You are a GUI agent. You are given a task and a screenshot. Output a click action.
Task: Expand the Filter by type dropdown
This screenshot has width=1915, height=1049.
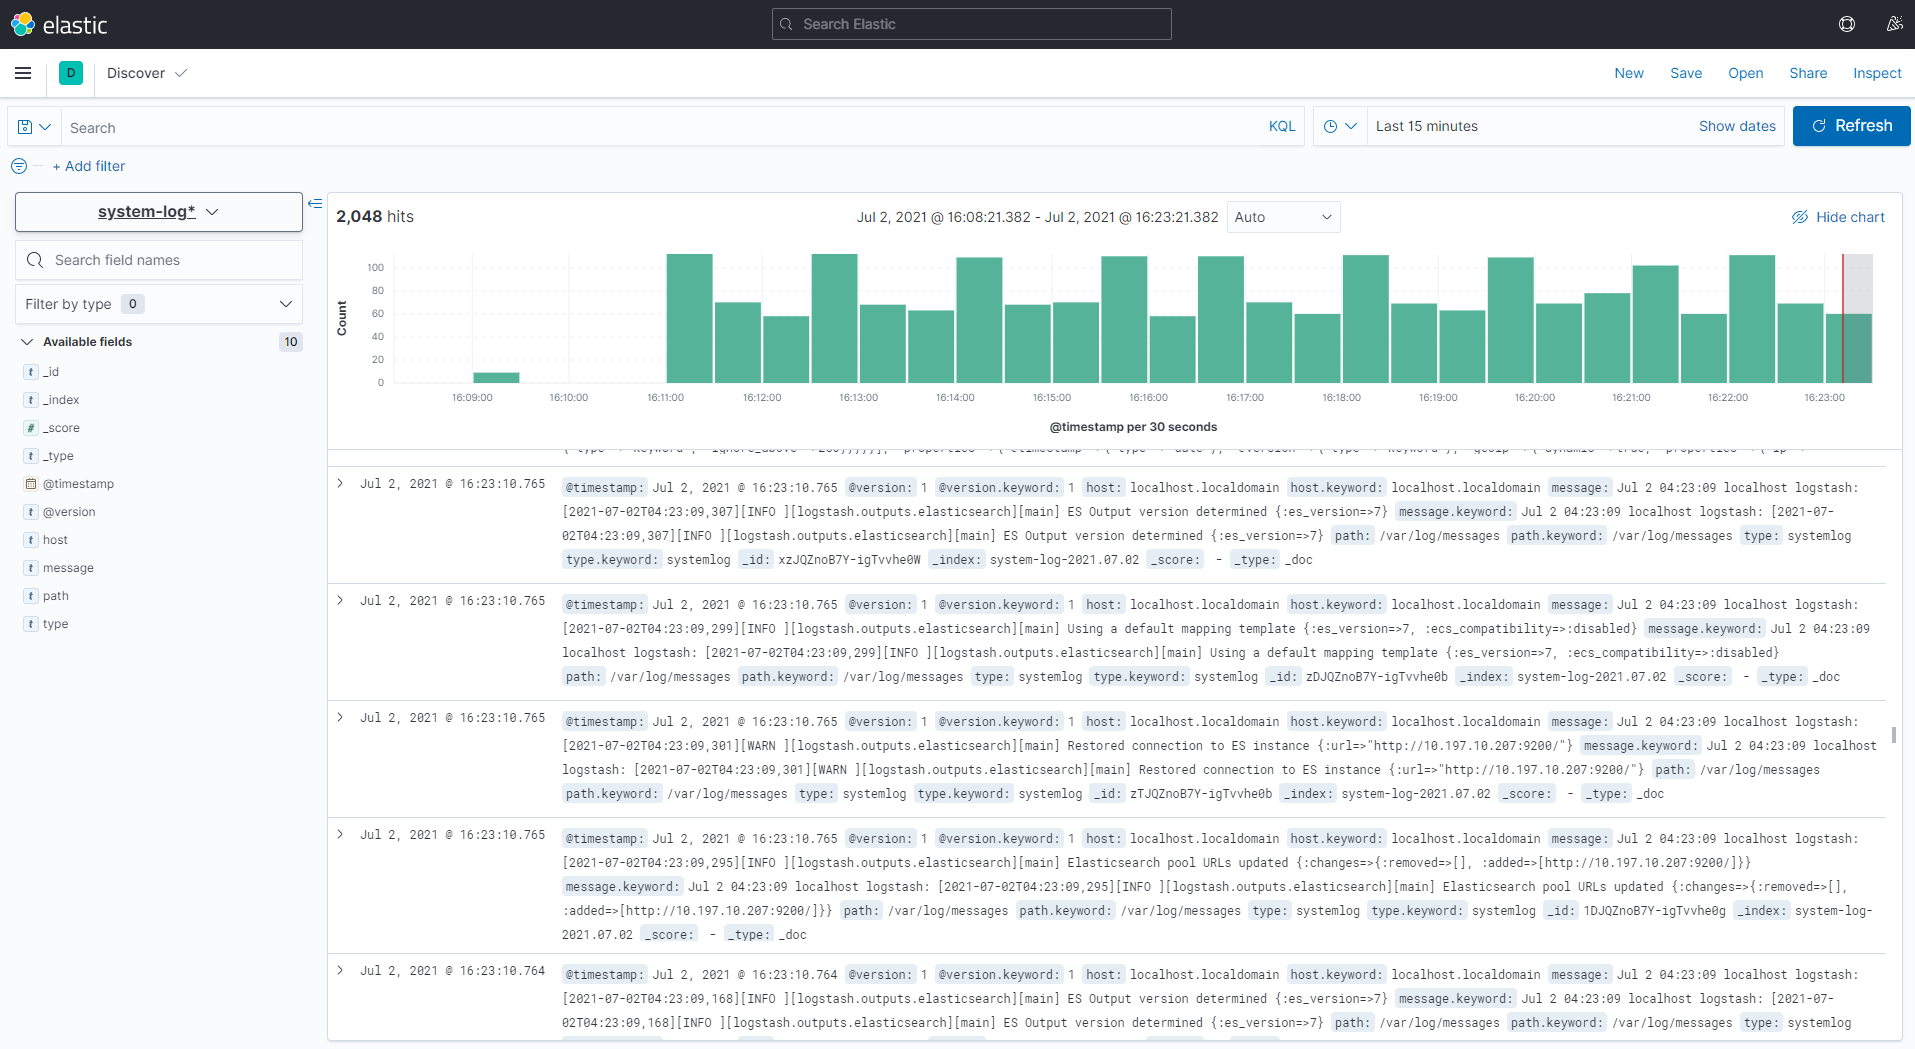tap(159, 304)
